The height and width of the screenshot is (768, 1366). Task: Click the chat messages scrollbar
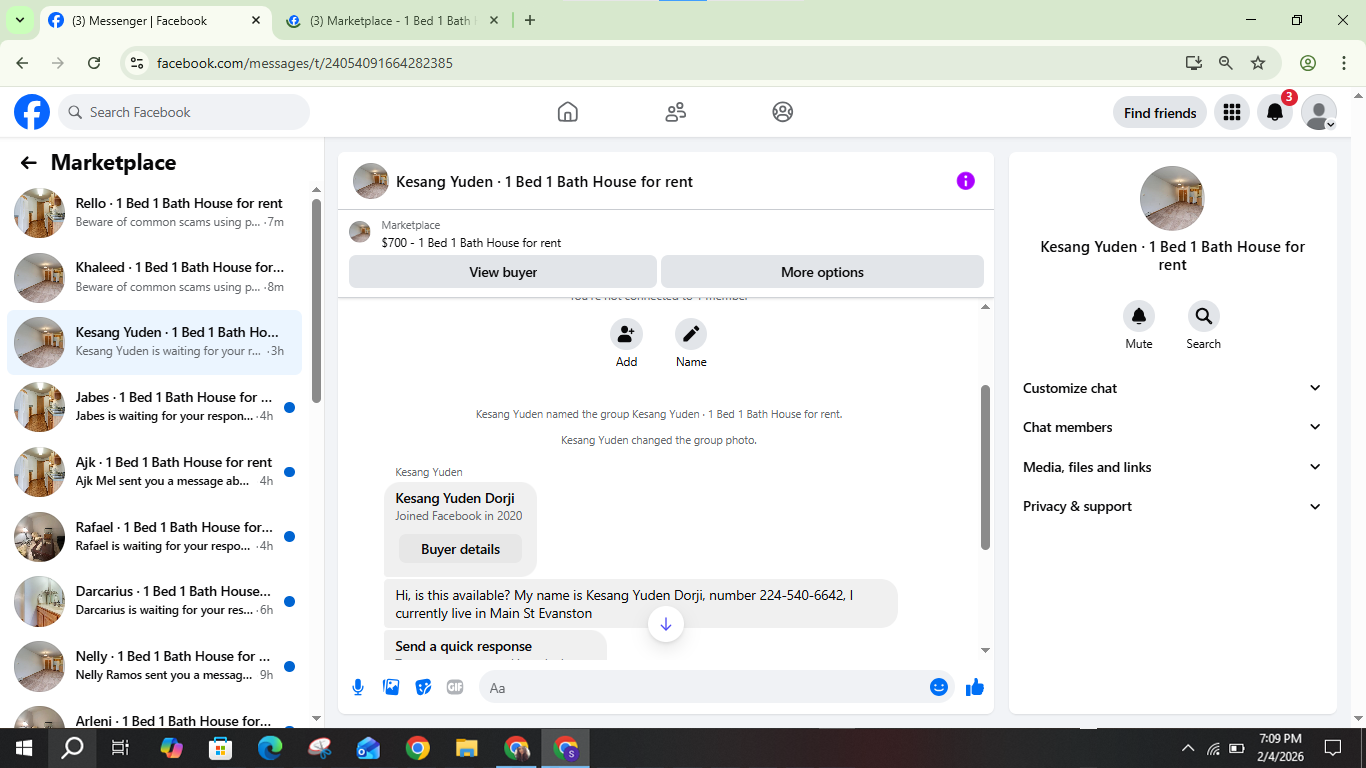tap(985, 467)
